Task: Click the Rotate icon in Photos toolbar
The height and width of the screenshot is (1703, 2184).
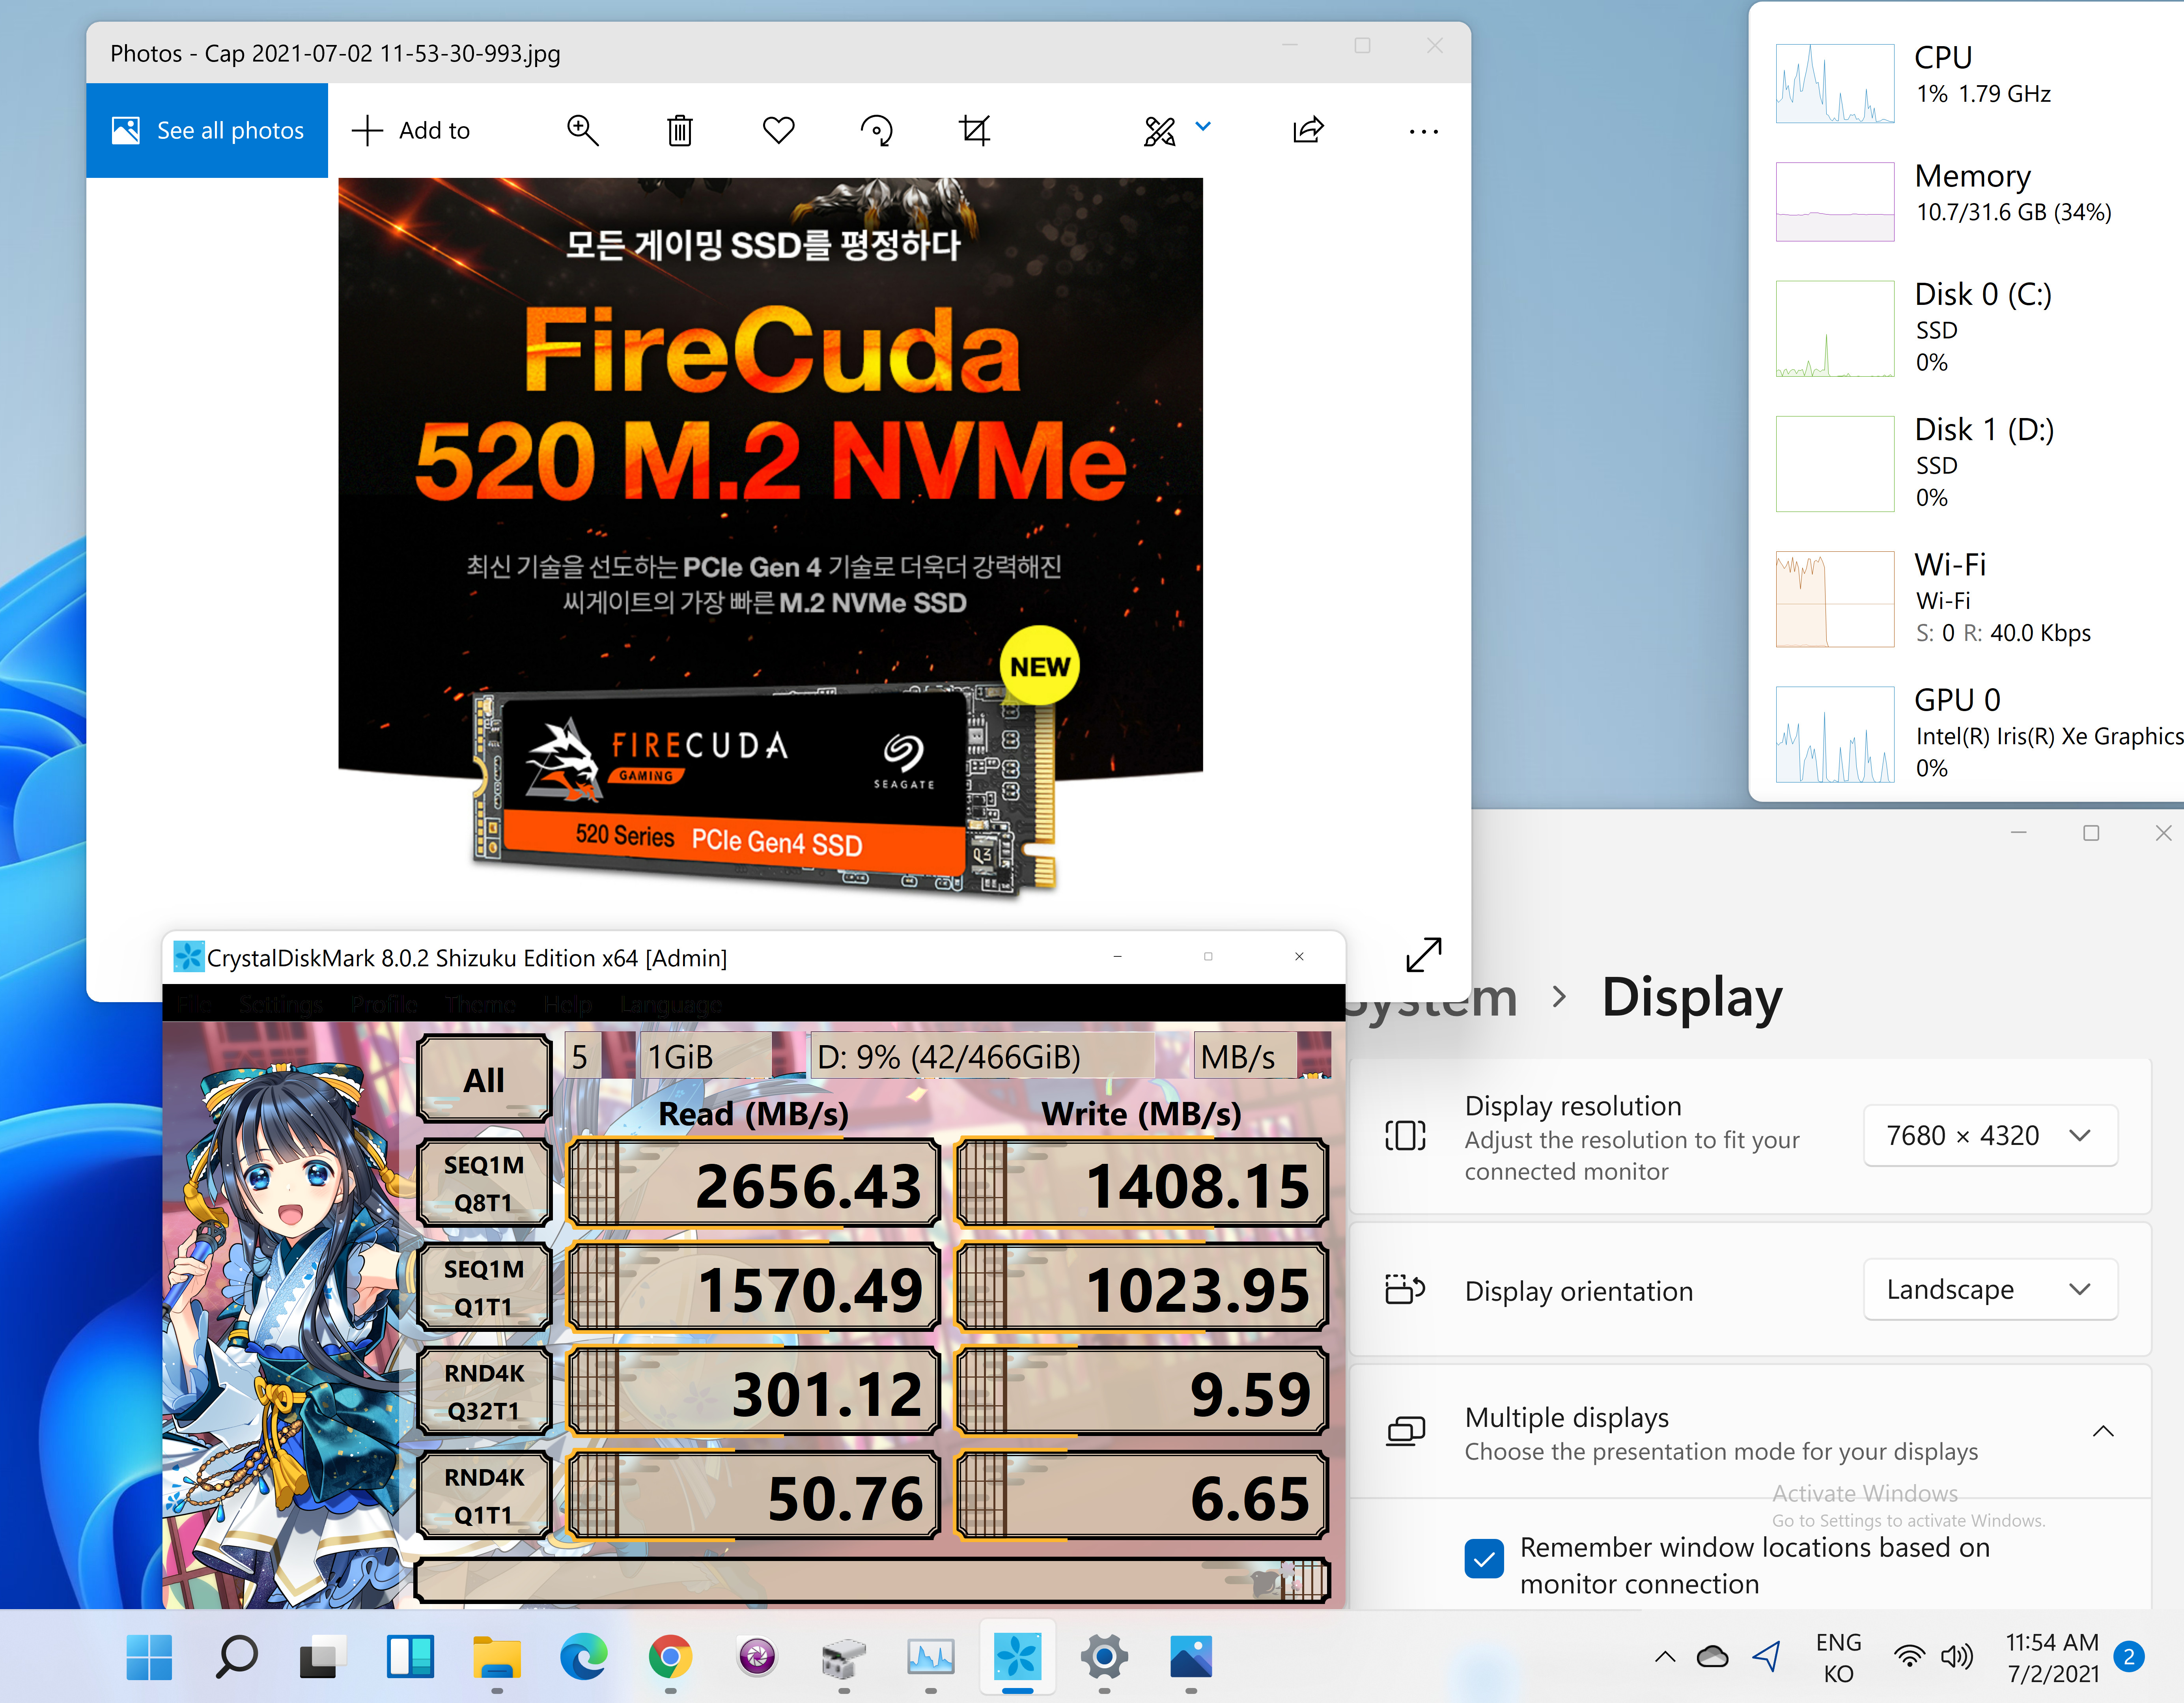Action: tap(876, 130)
